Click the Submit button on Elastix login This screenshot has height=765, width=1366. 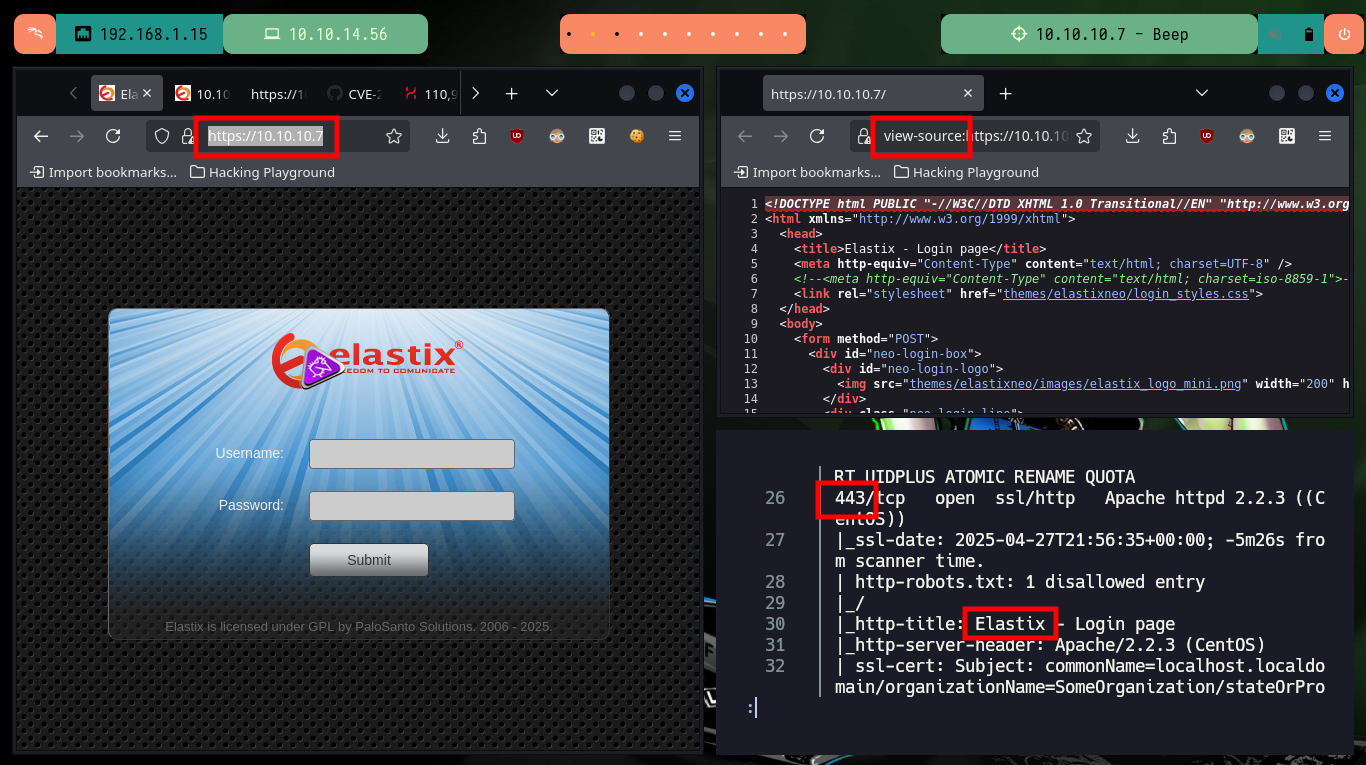(369, 560)
